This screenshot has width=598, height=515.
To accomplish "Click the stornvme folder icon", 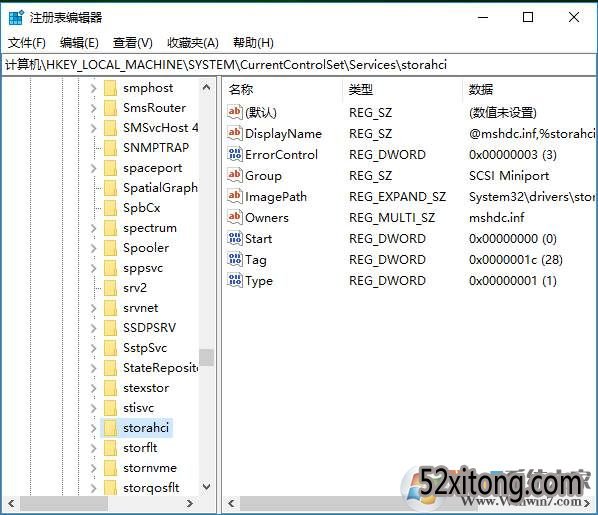I will point(111,468).
